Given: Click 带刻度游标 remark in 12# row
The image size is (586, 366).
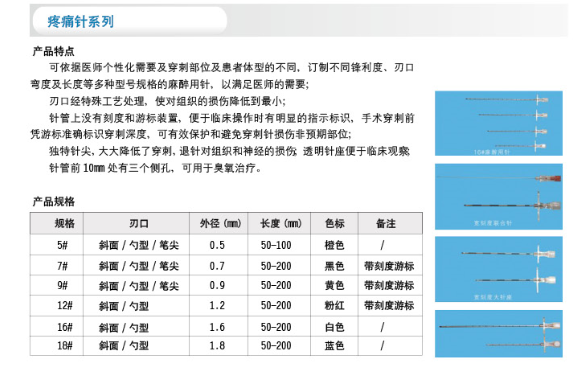Looking at the screenshot, I should pyautogui.click(x=389, y=305).
